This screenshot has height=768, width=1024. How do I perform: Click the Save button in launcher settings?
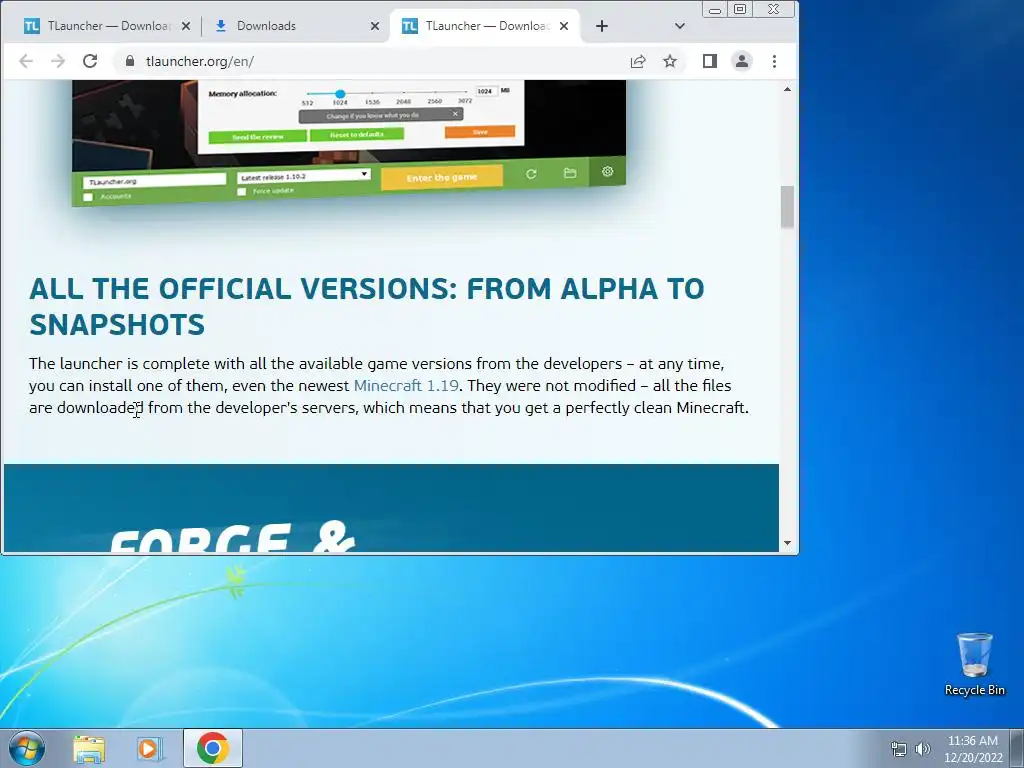480,131
